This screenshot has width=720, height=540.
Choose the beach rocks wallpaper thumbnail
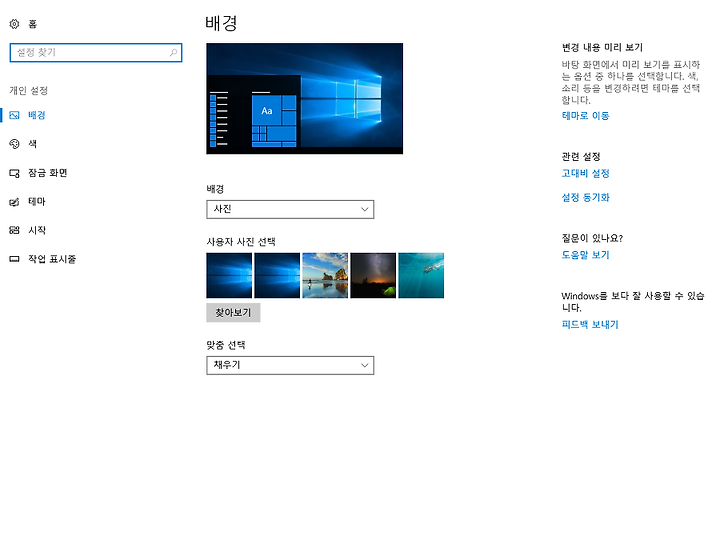325,276
